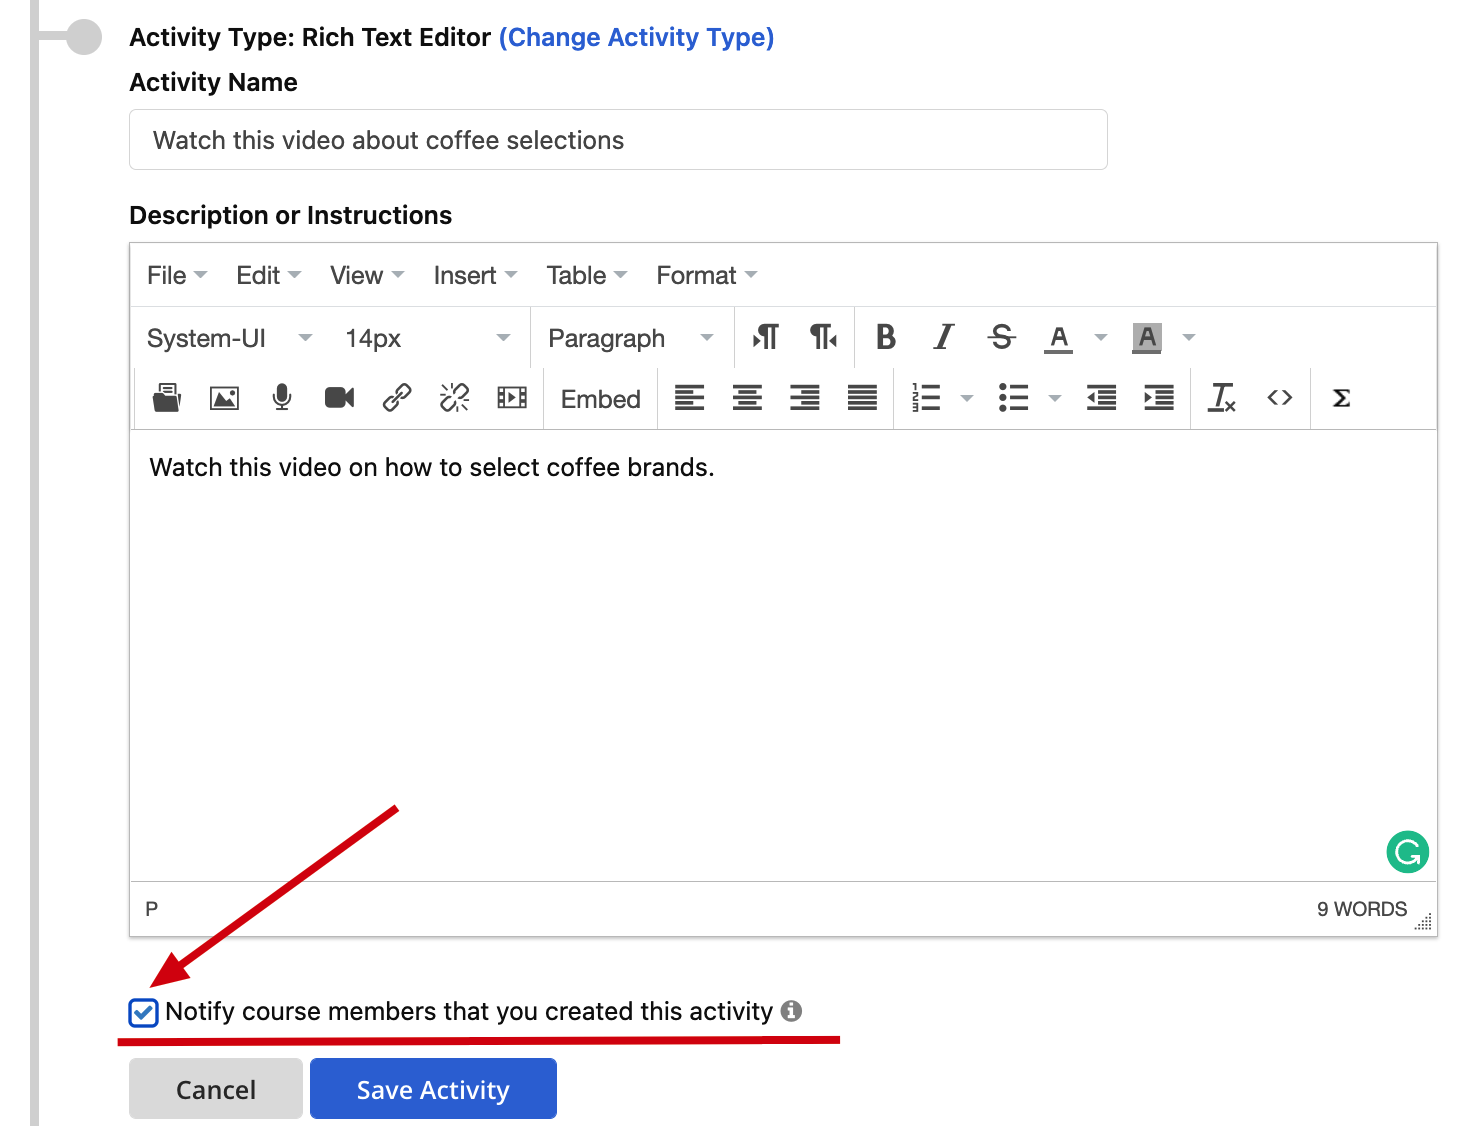Image resolution: width=1464 pixels, height=1126 pixels.
Task: Click the 9 WORDS word count
Action: [1361, 909]
